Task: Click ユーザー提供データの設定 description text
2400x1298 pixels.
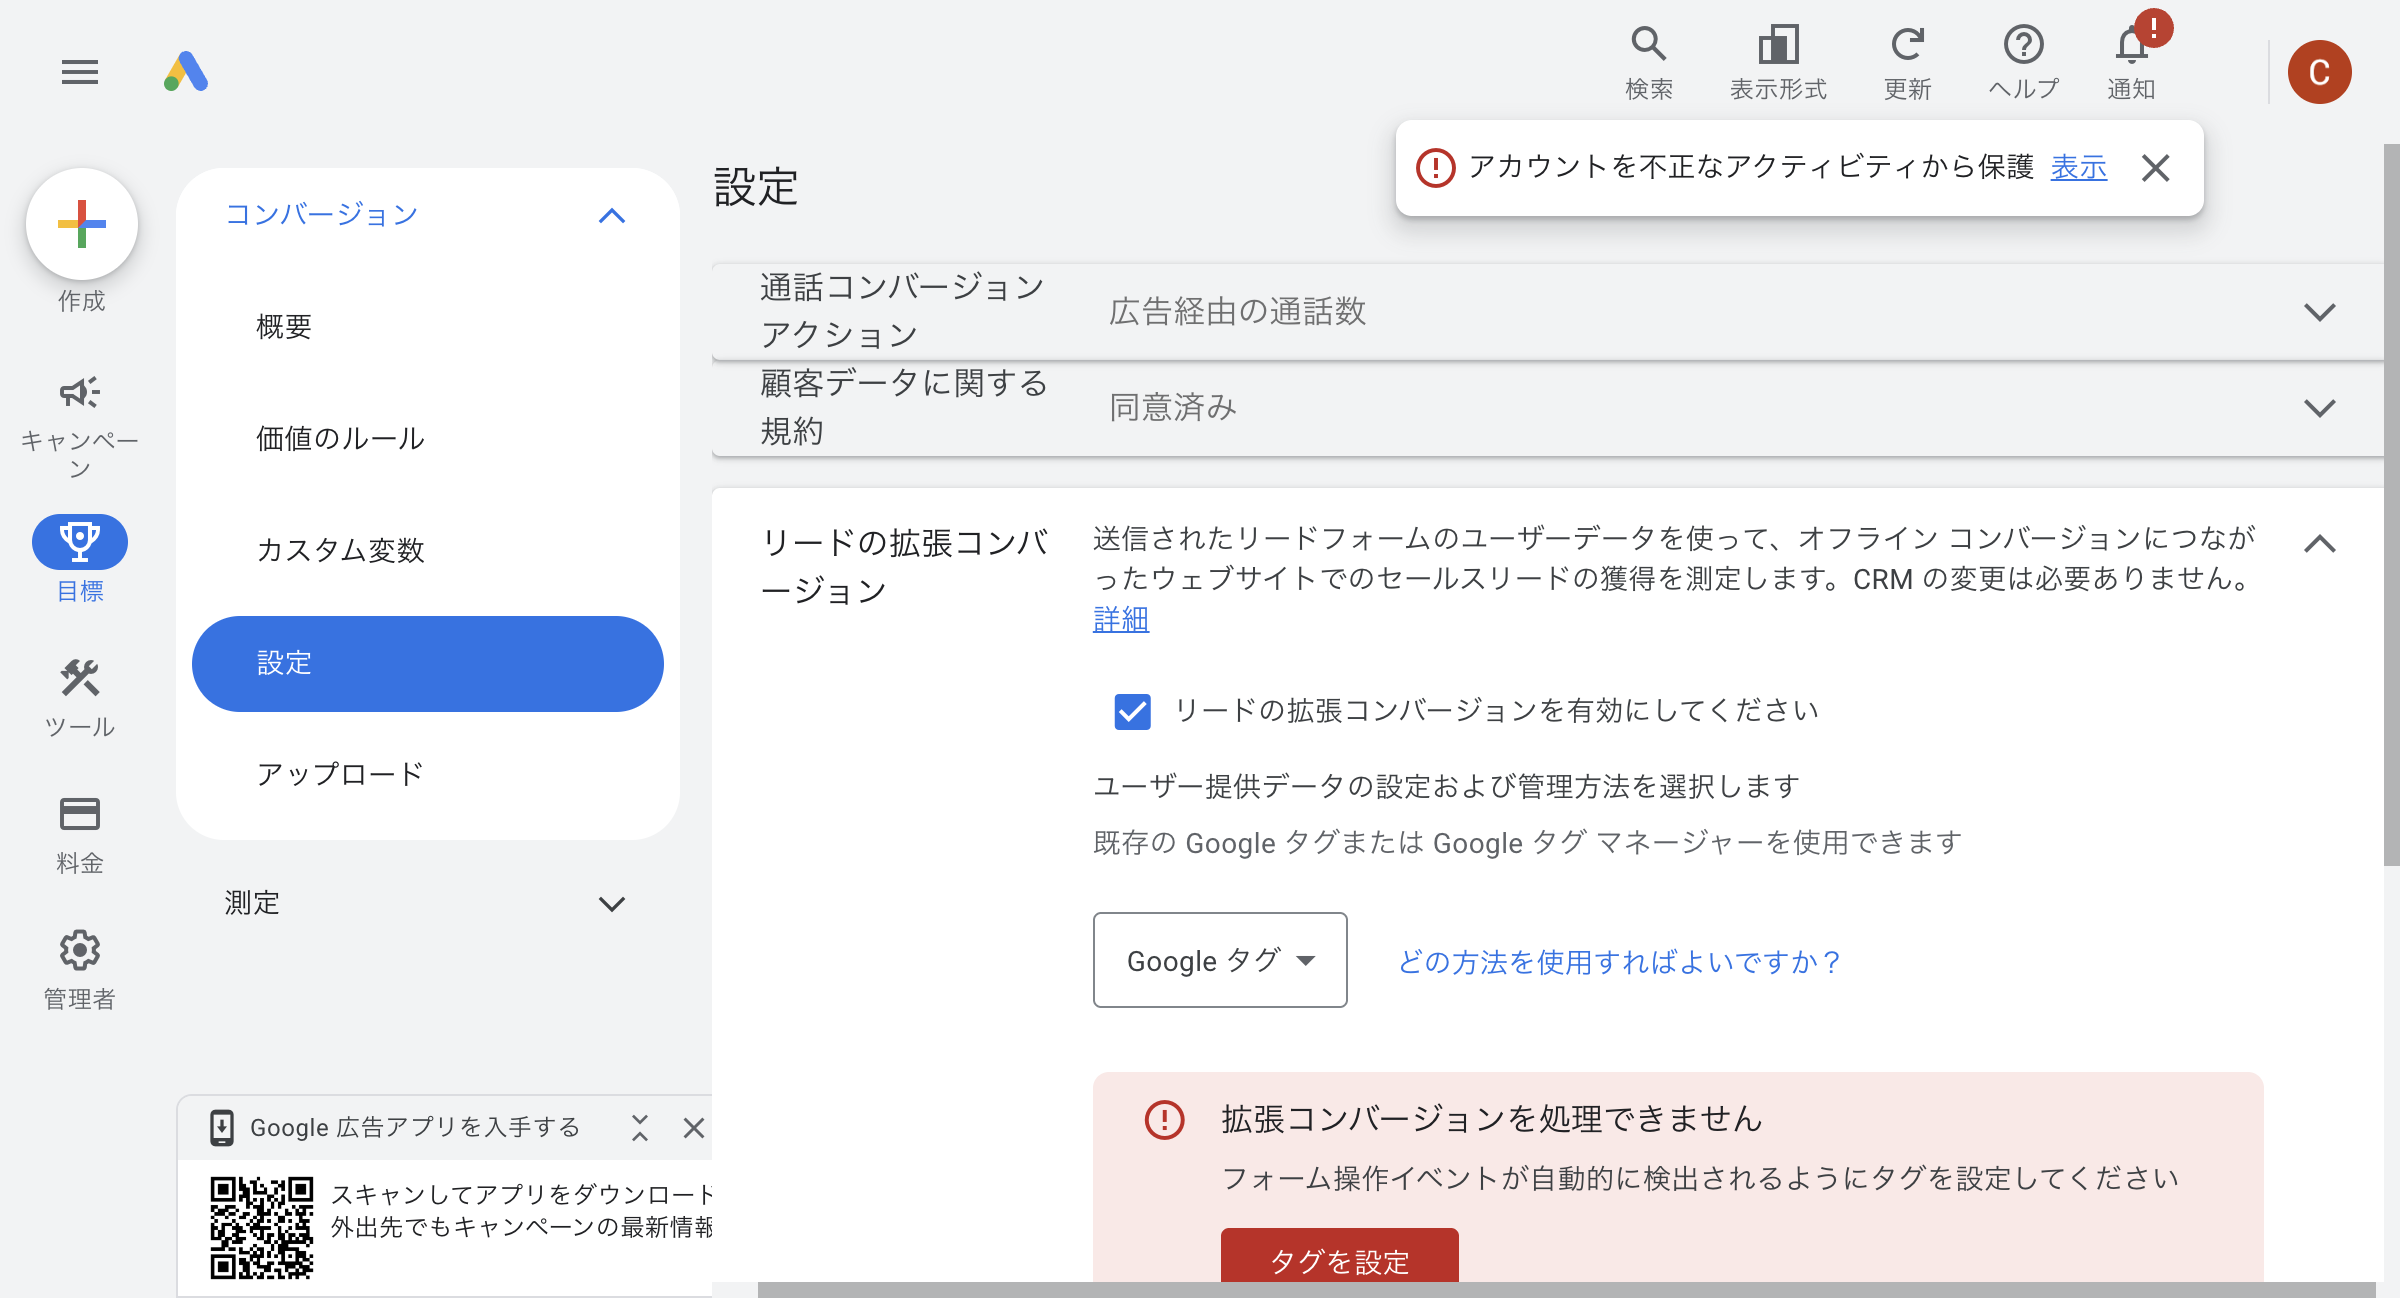Action: click(x=1447, y=787)
